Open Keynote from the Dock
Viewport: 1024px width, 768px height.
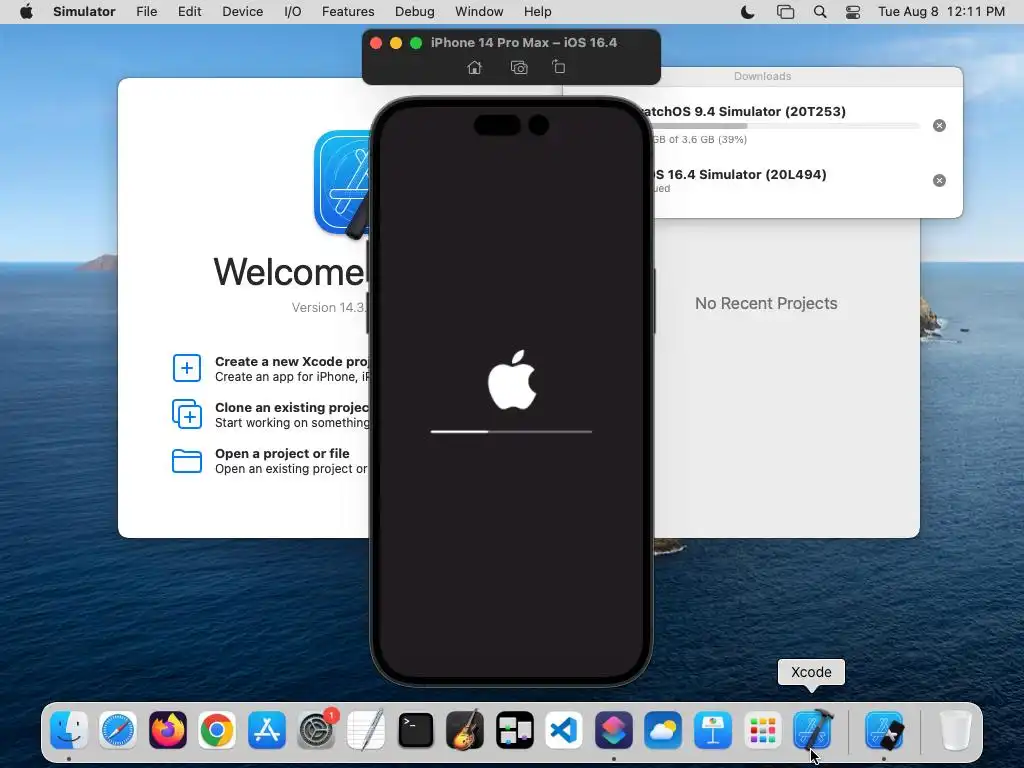pos(713,730)
